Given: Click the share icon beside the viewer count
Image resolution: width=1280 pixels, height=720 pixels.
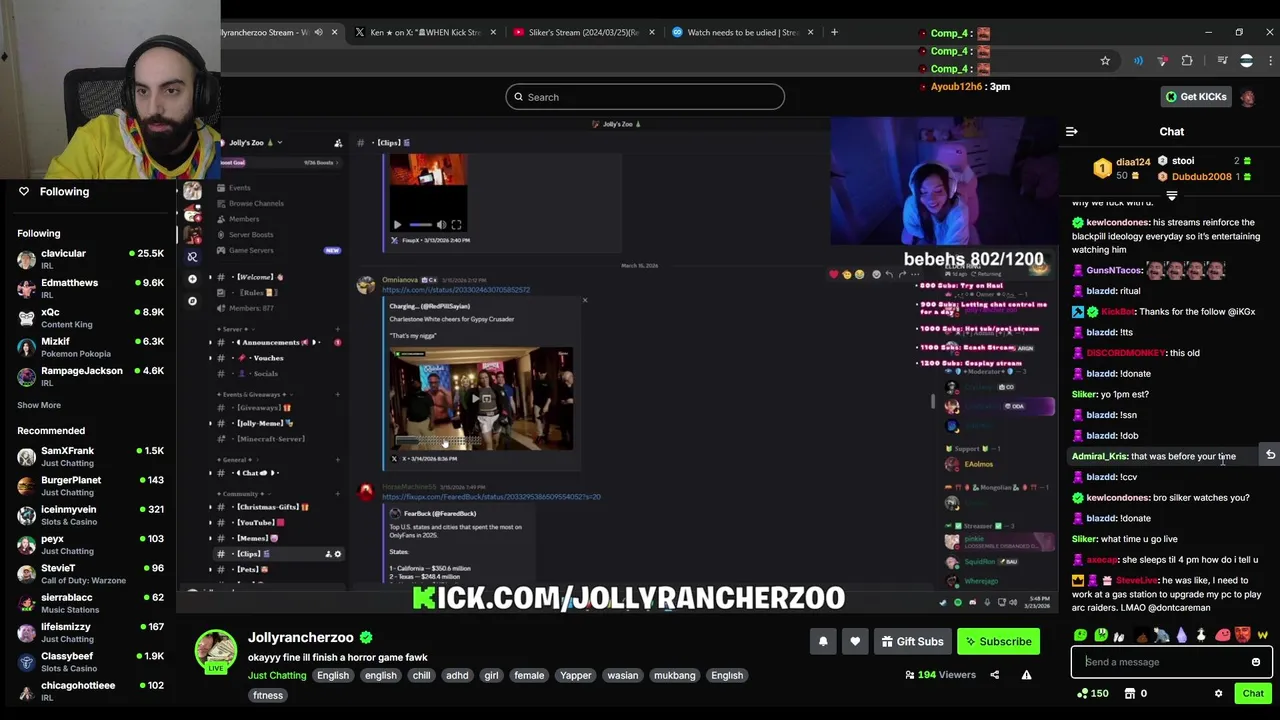Looking at the screenshot, I should point(994,675).
